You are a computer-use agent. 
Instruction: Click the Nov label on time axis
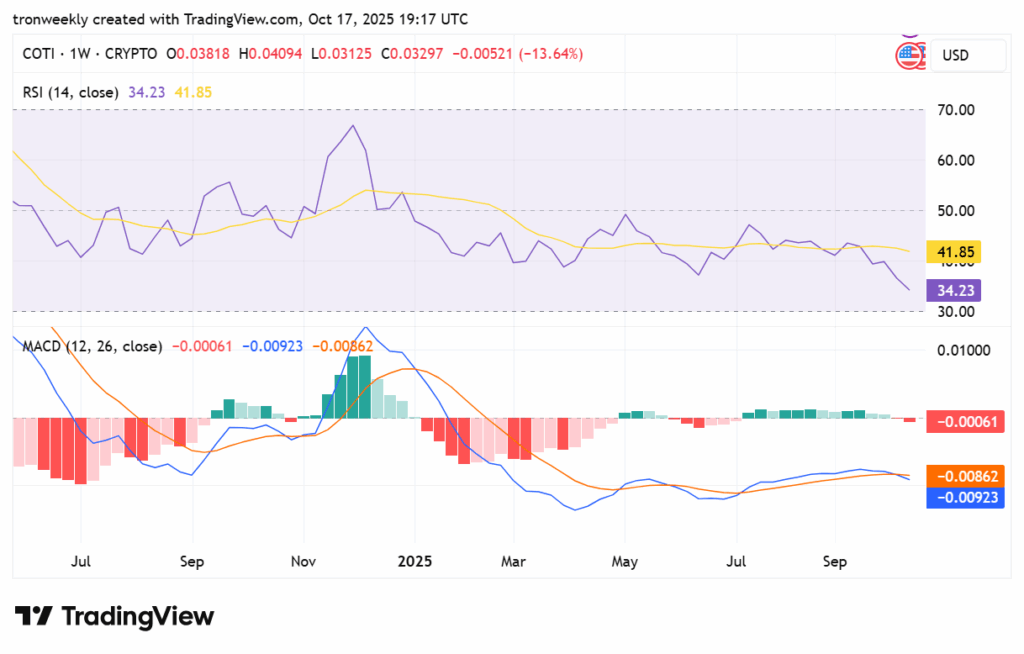tap(302, 562)
